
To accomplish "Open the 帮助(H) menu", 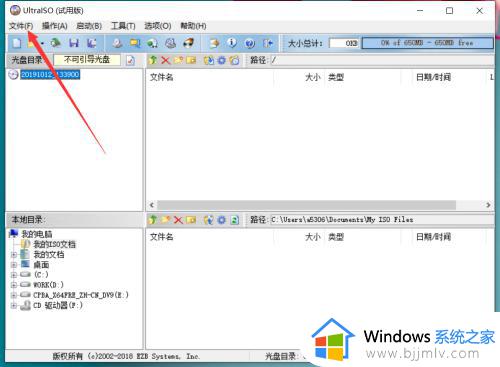I will [193, 26].
